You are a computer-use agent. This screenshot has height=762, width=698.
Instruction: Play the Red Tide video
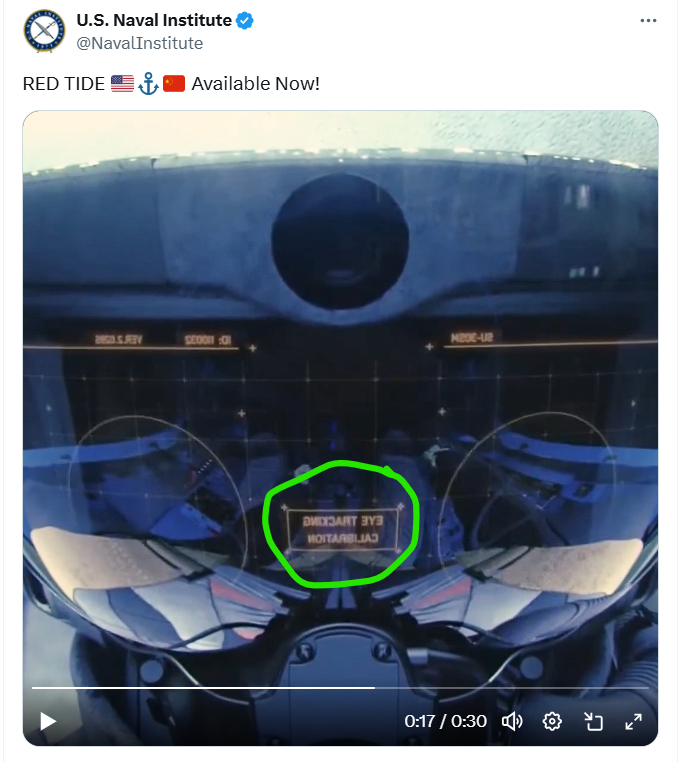[x=48, y=721]
